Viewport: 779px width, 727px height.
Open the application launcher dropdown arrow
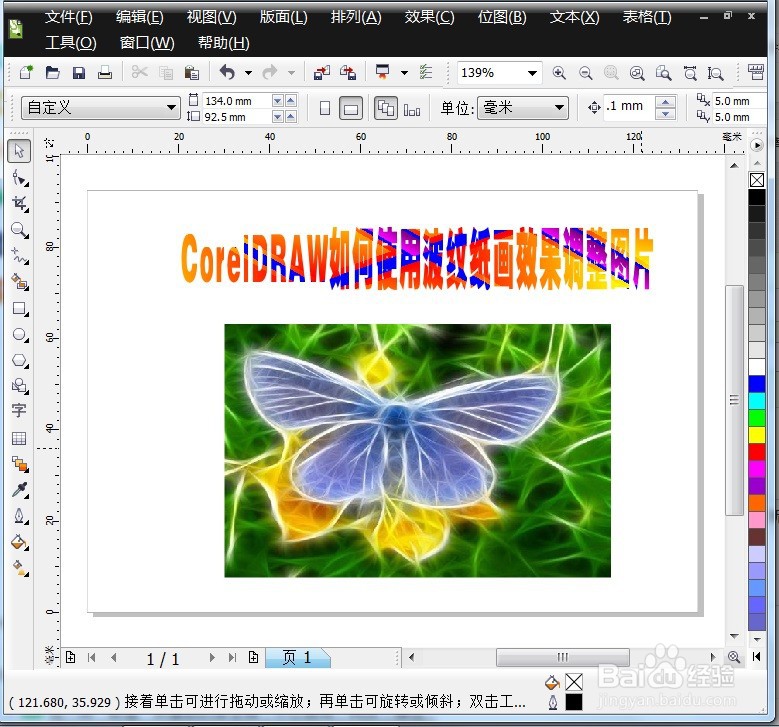click(x=404, y=73)
